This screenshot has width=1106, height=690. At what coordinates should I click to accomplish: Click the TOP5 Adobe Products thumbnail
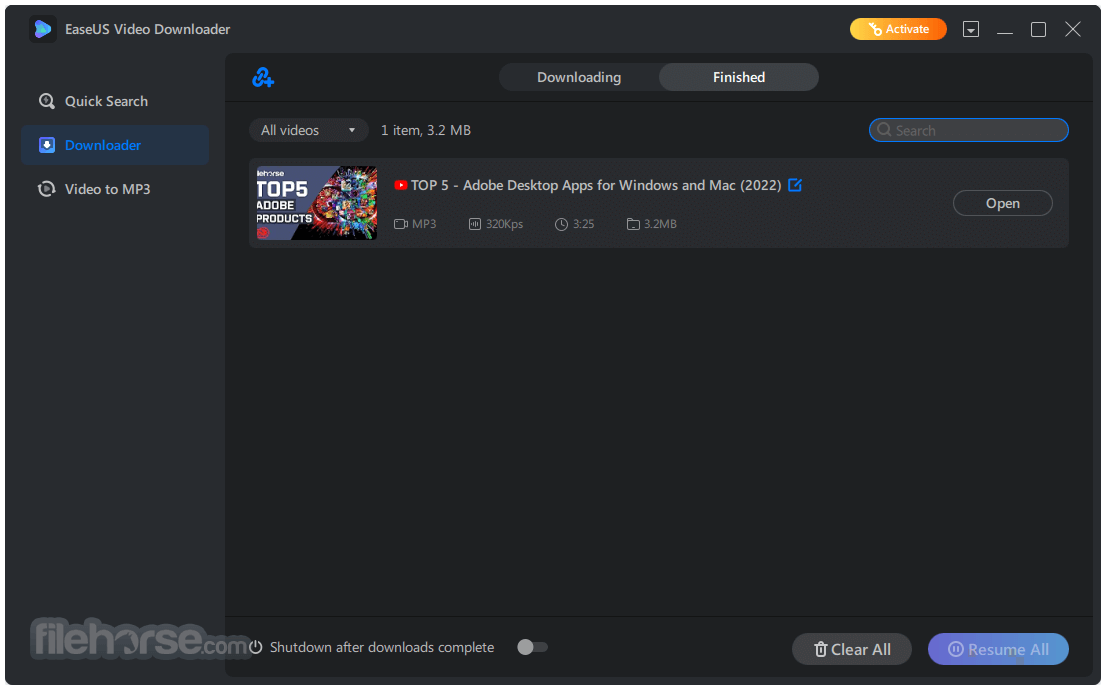point(317,203)
